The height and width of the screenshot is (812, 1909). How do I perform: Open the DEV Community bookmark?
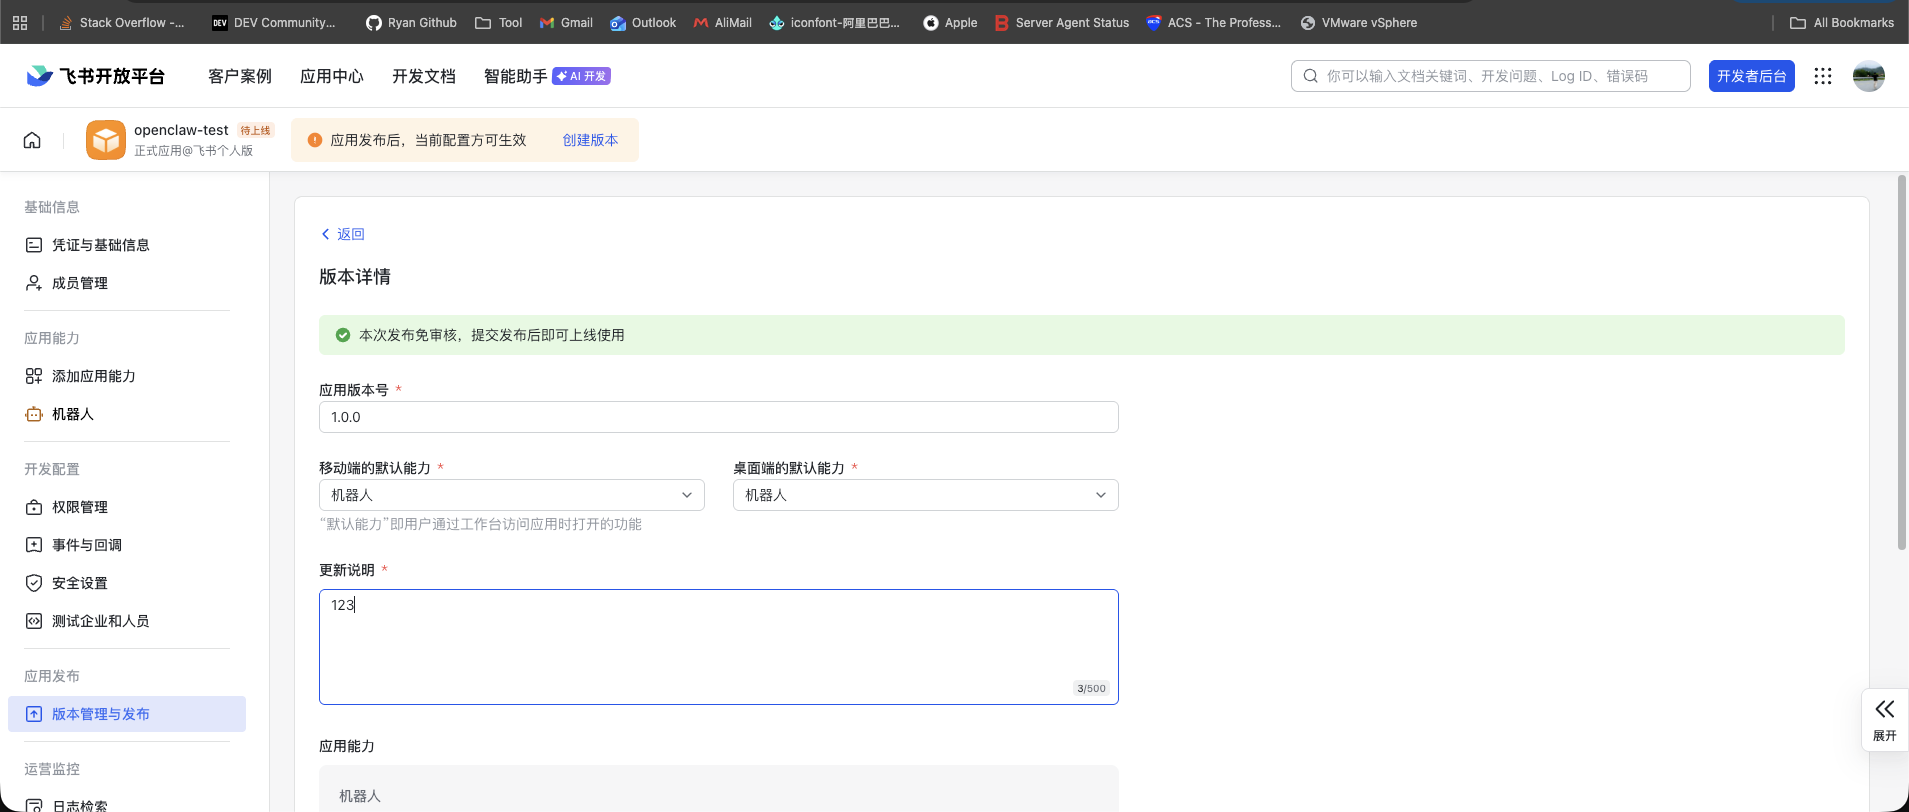[274, 22]
